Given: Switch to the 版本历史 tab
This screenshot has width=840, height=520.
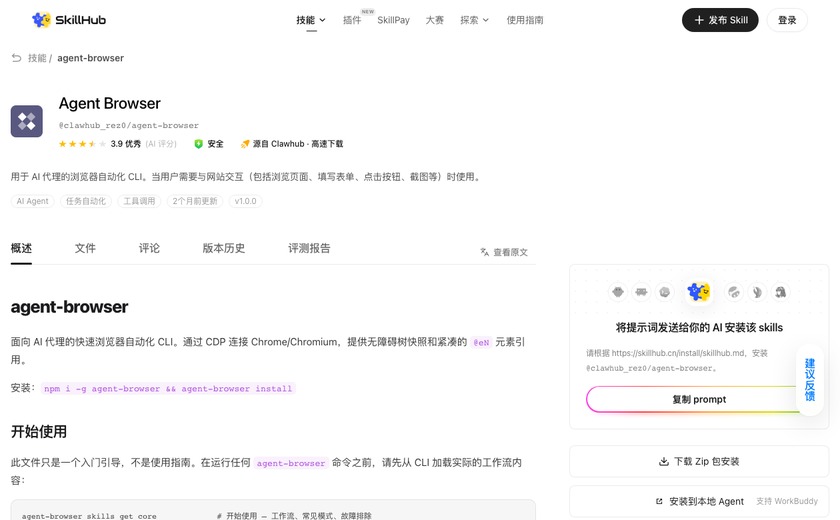Looking at the screenshot, I should coord(223,248).
